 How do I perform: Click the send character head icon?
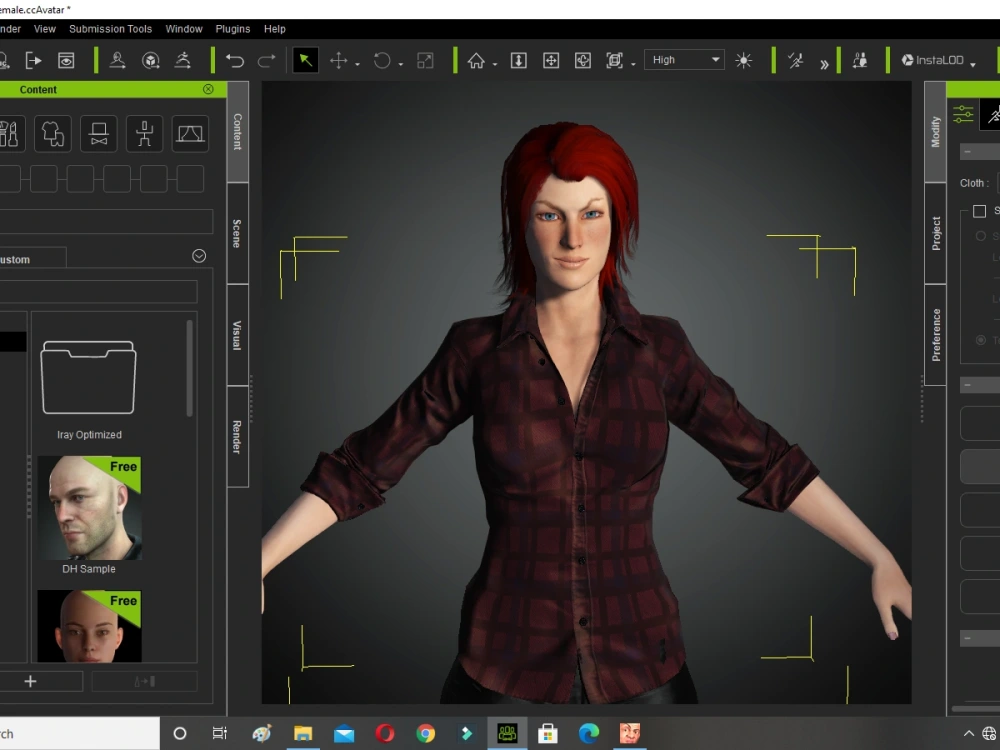click(x=117, y=61)
